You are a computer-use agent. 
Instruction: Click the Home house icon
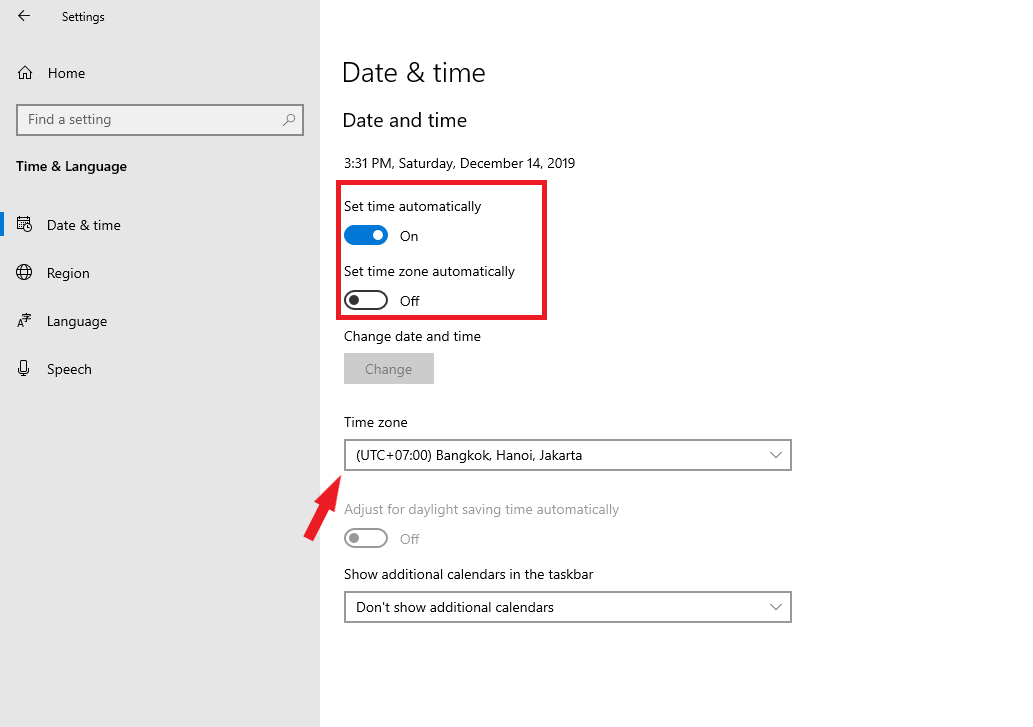tap(25, 73)
